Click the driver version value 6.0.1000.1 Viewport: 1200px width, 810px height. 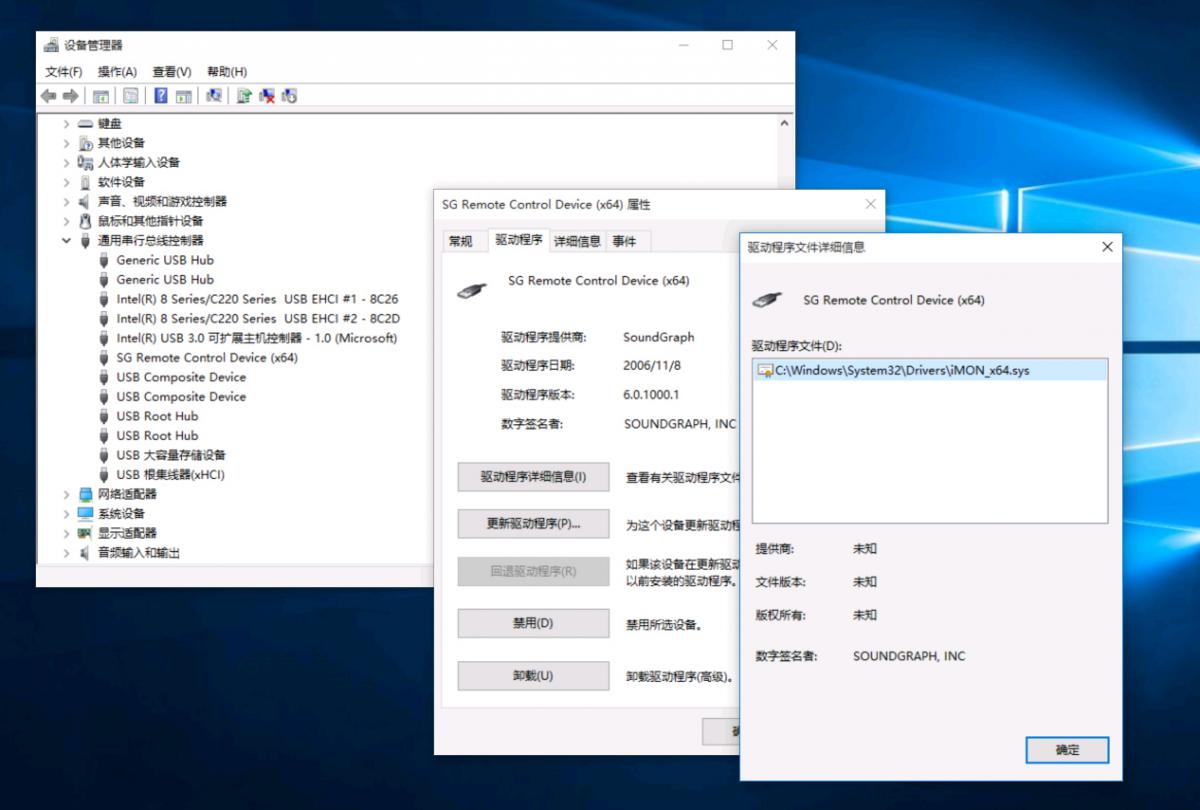651,394
